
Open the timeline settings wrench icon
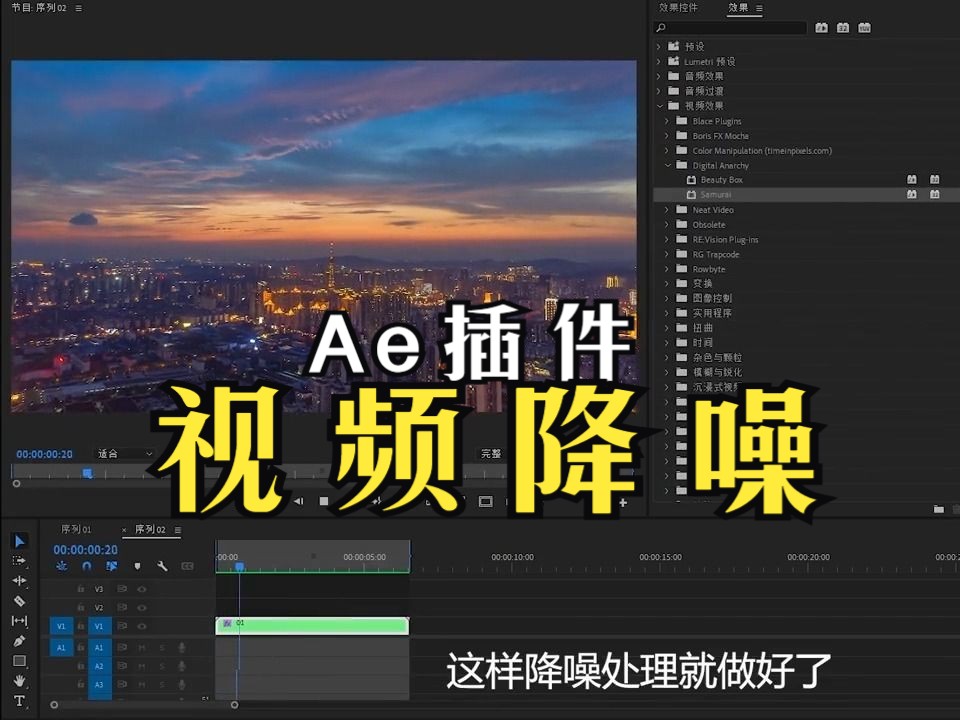[x=163, y=566]
